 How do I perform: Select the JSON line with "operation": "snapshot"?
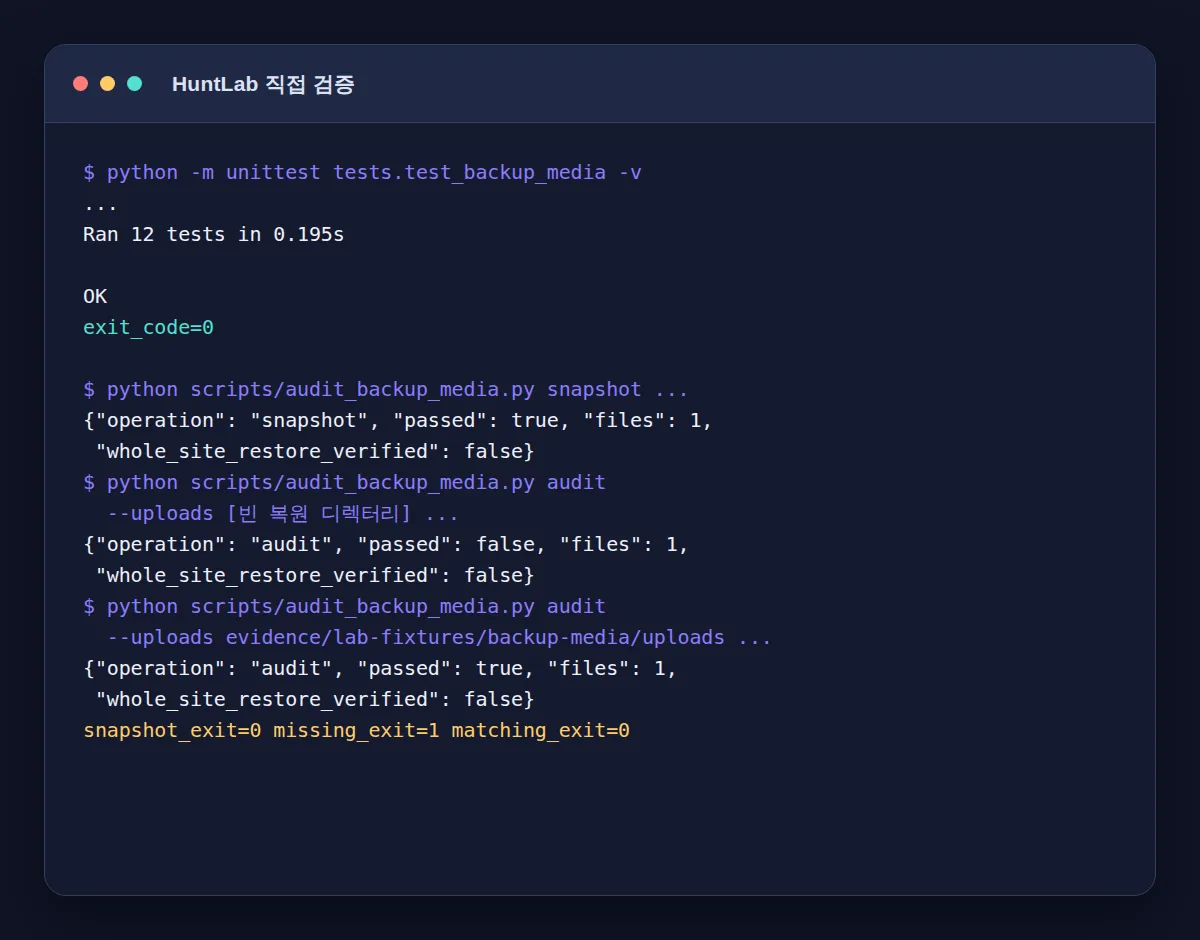pyautogui.click(x=398, y=421)
